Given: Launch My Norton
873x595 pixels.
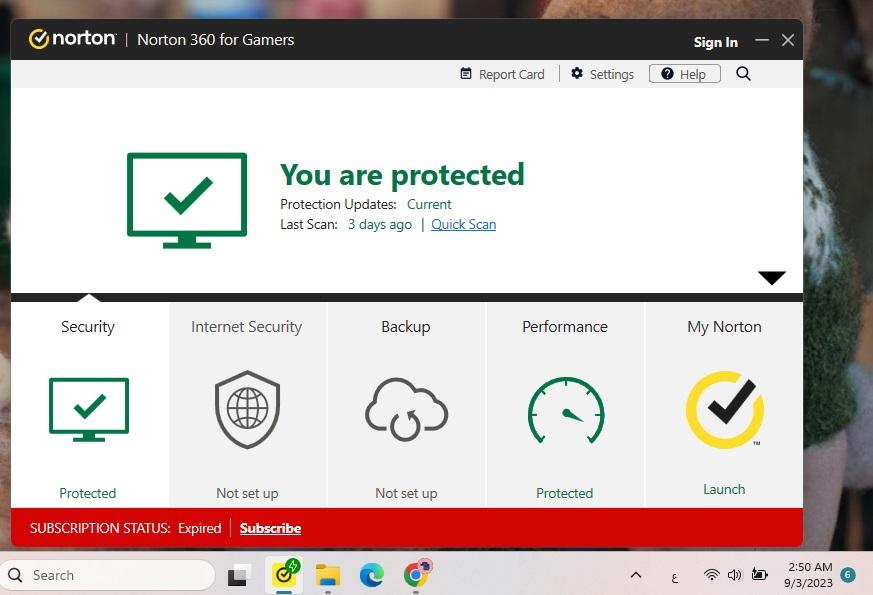Looking at the screenshot, I should pyautogui.click(x=724, y=489).
